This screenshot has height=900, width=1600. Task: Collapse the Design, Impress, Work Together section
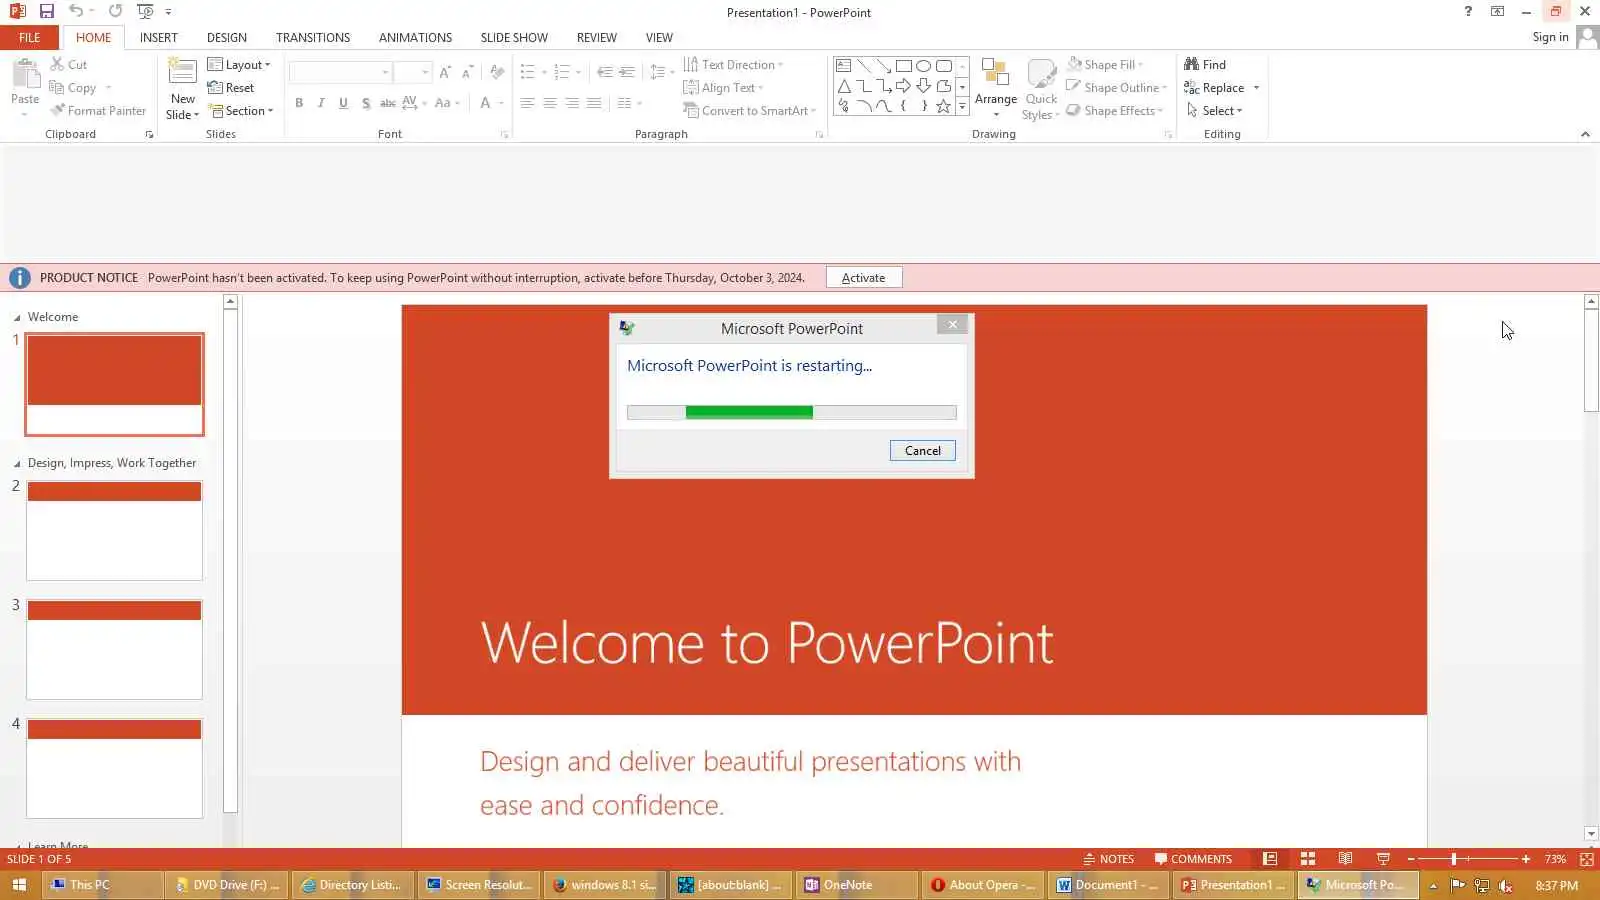[x=17, y=464]
